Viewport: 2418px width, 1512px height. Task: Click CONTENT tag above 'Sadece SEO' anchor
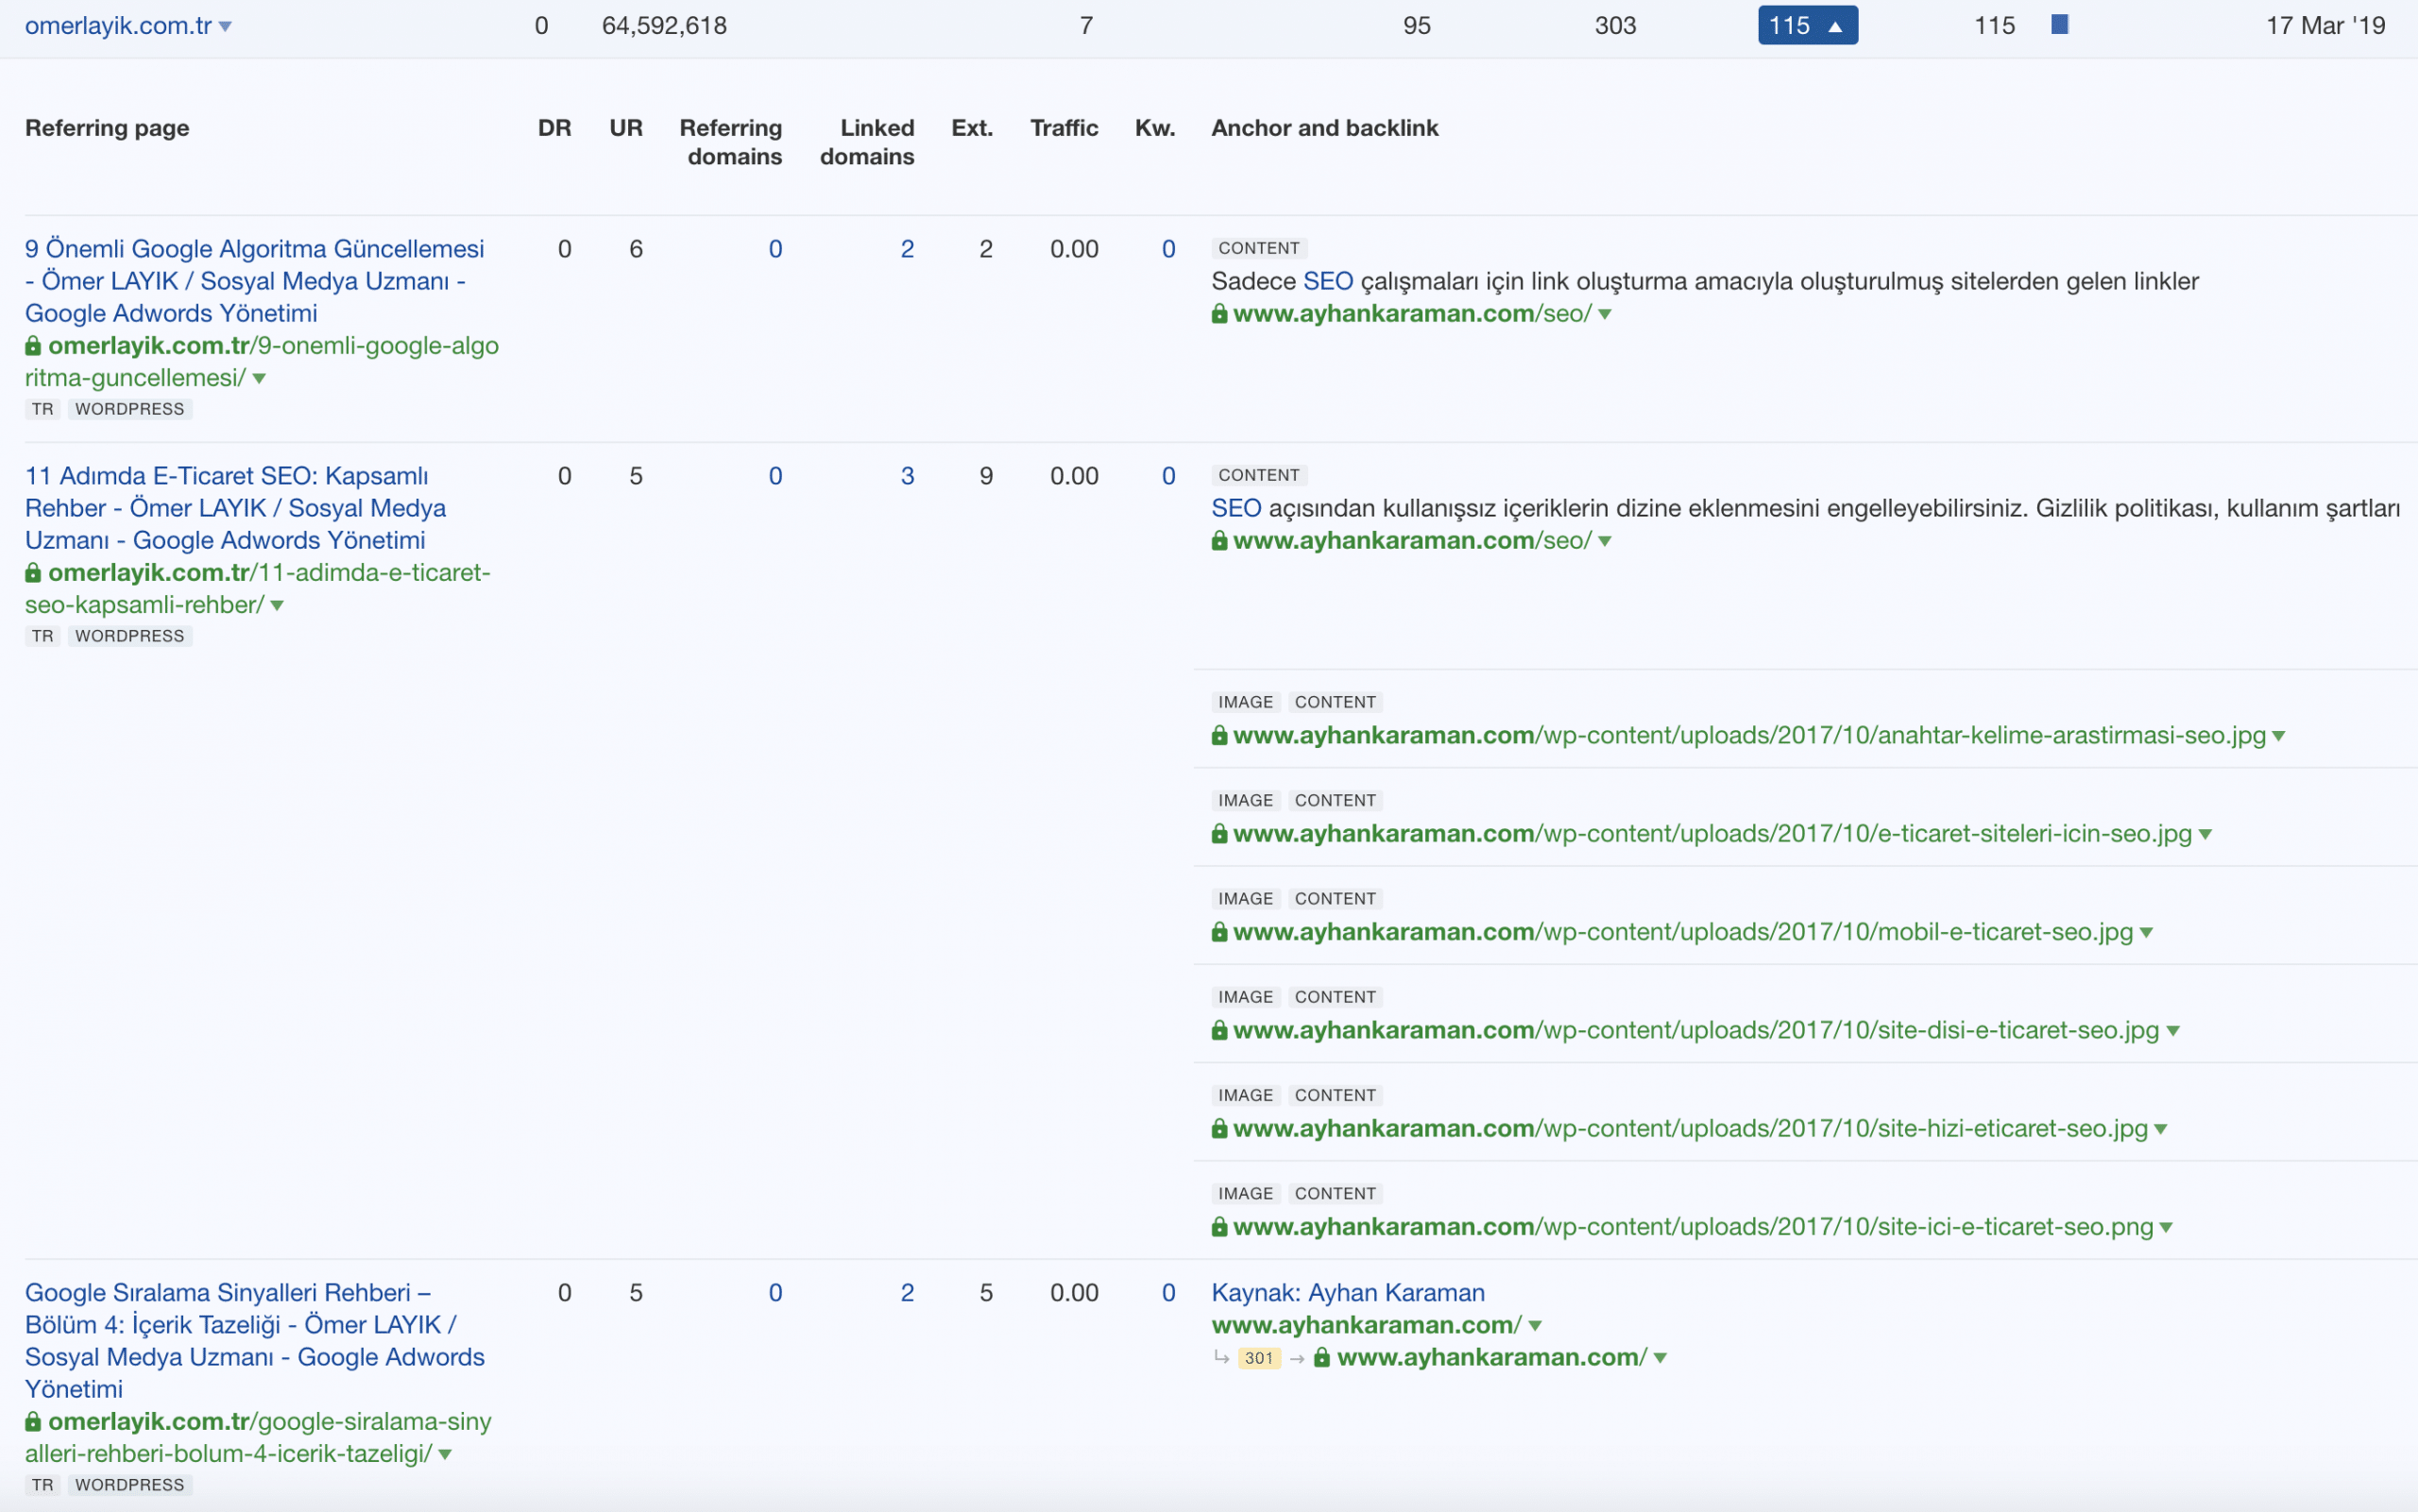click(x=1259, y=248)
